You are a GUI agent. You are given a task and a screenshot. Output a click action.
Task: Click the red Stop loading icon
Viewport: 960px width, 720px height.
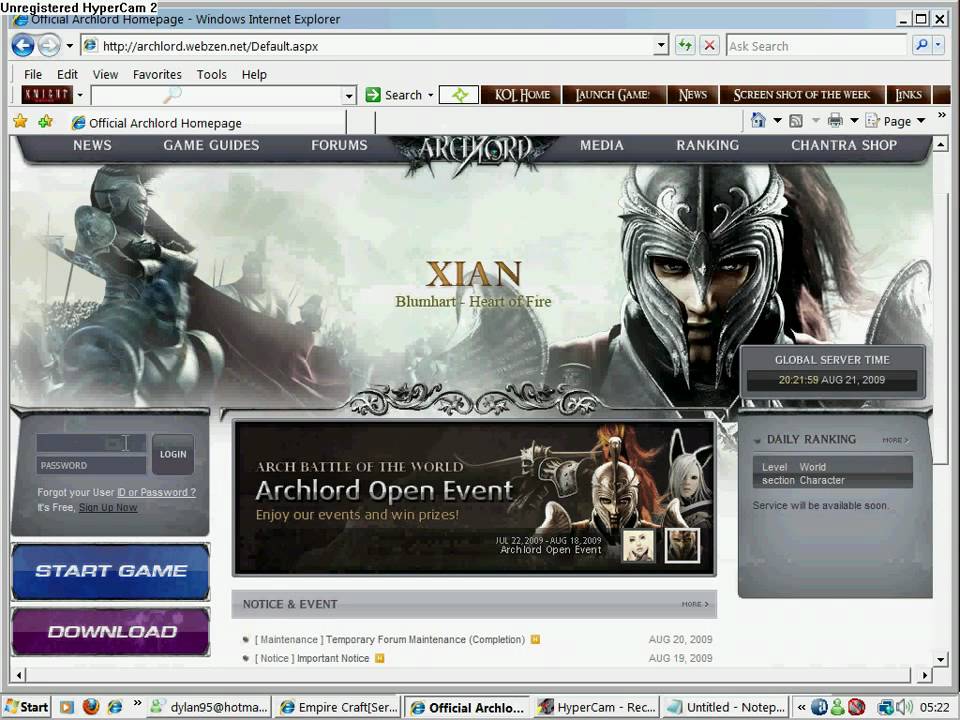[709, 45]
